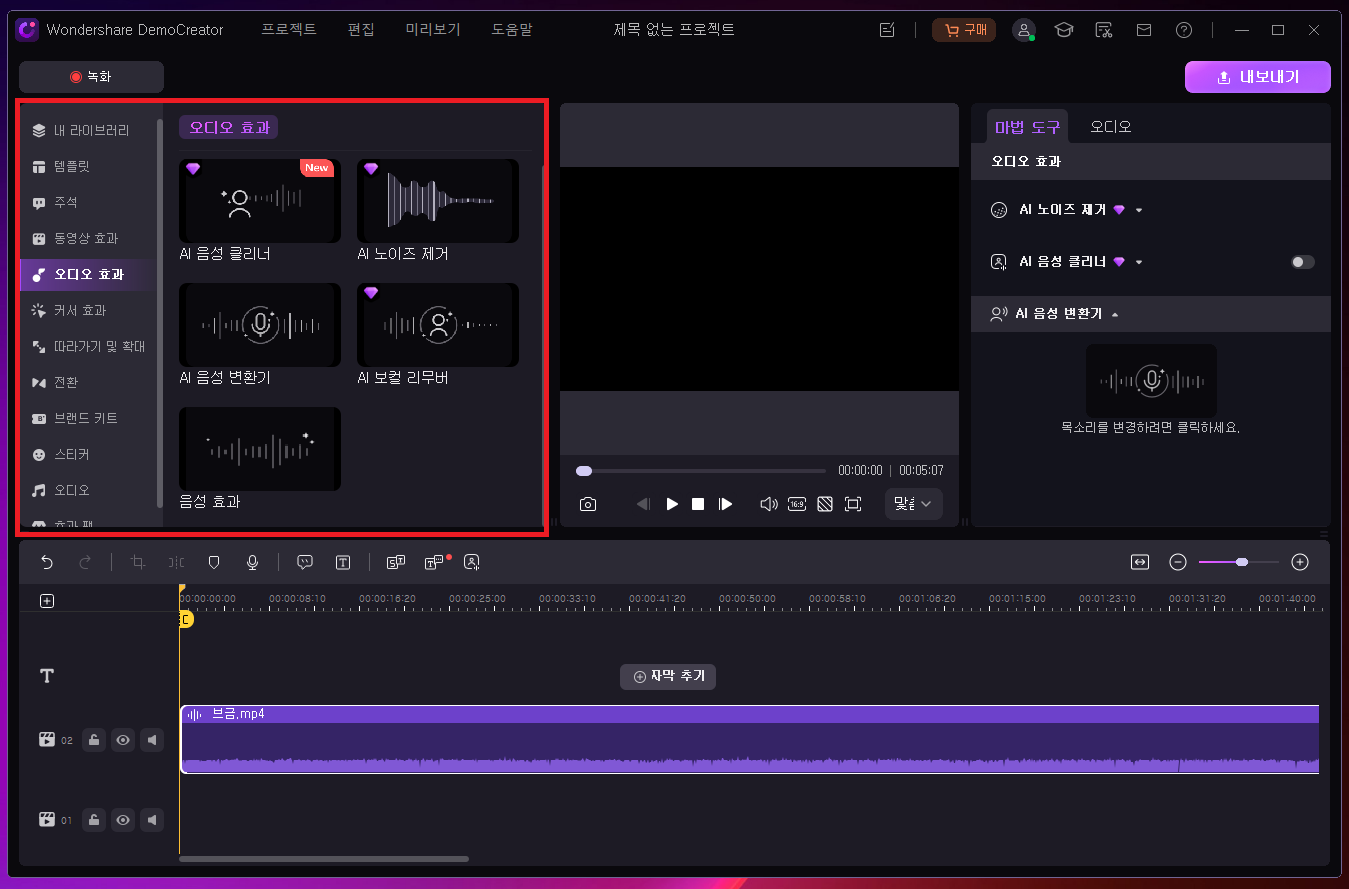
Task: Toggle the AI 음성 클리너 switch
Action: point(1302,262)
